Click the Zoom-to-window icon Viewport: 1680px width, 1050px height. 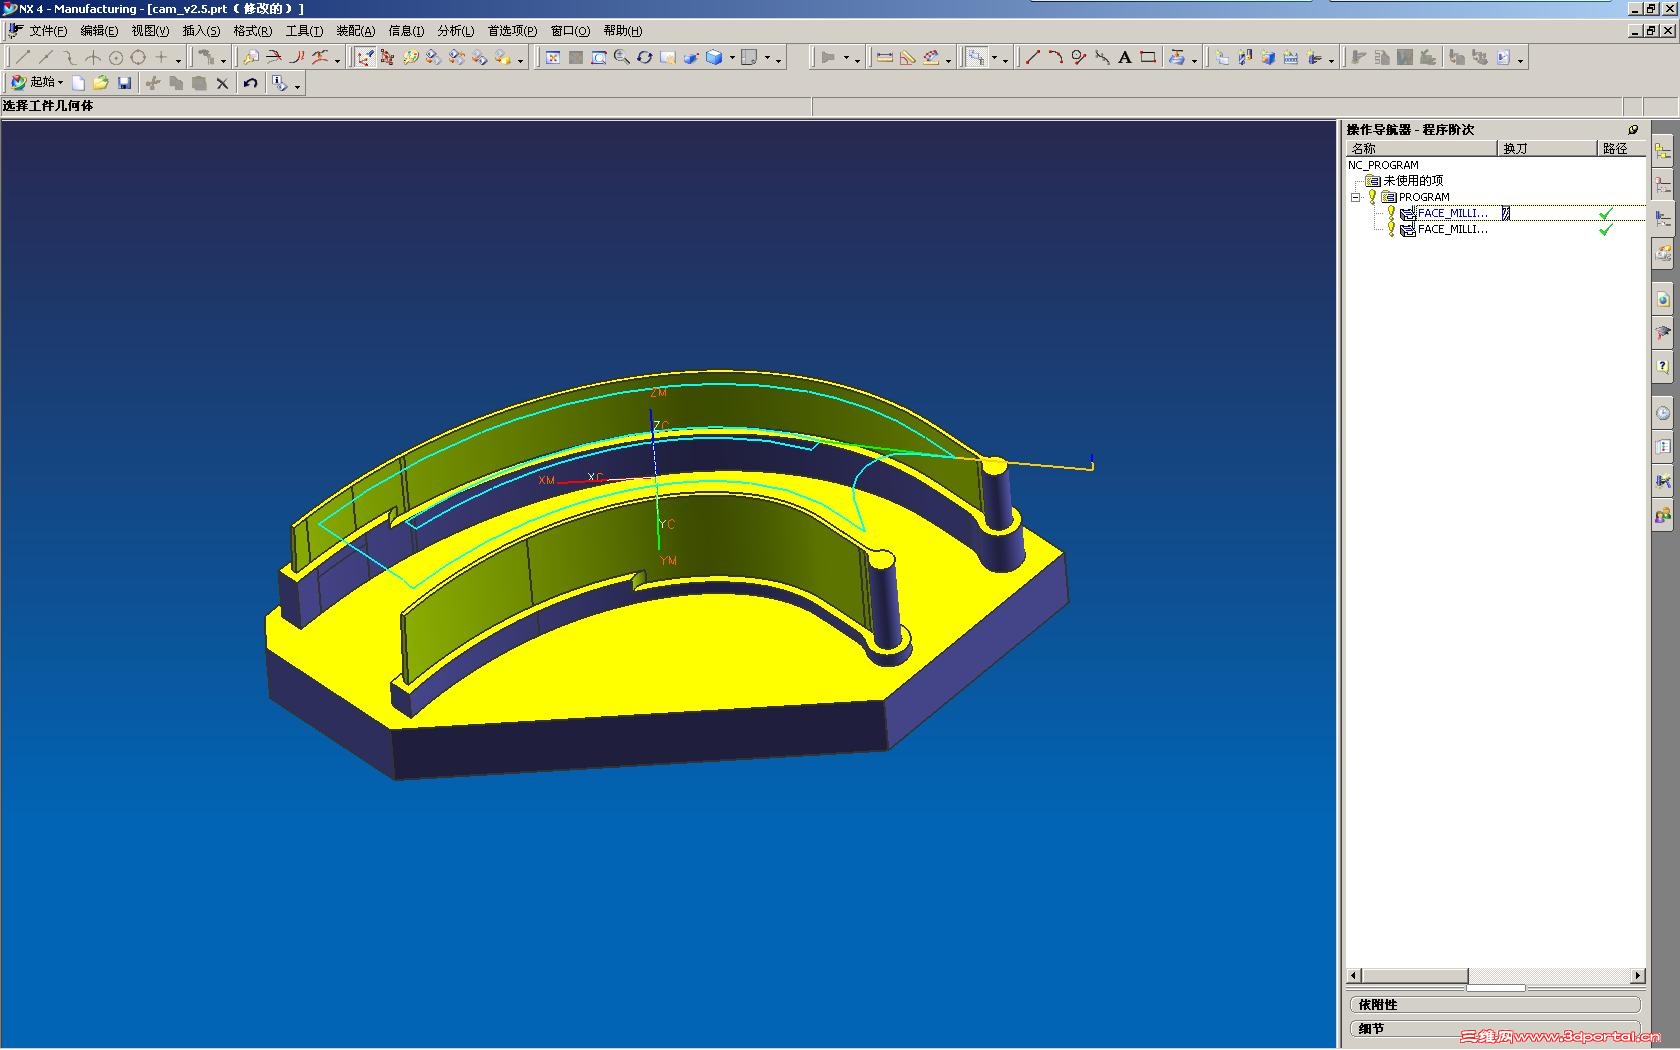(599, 58)
